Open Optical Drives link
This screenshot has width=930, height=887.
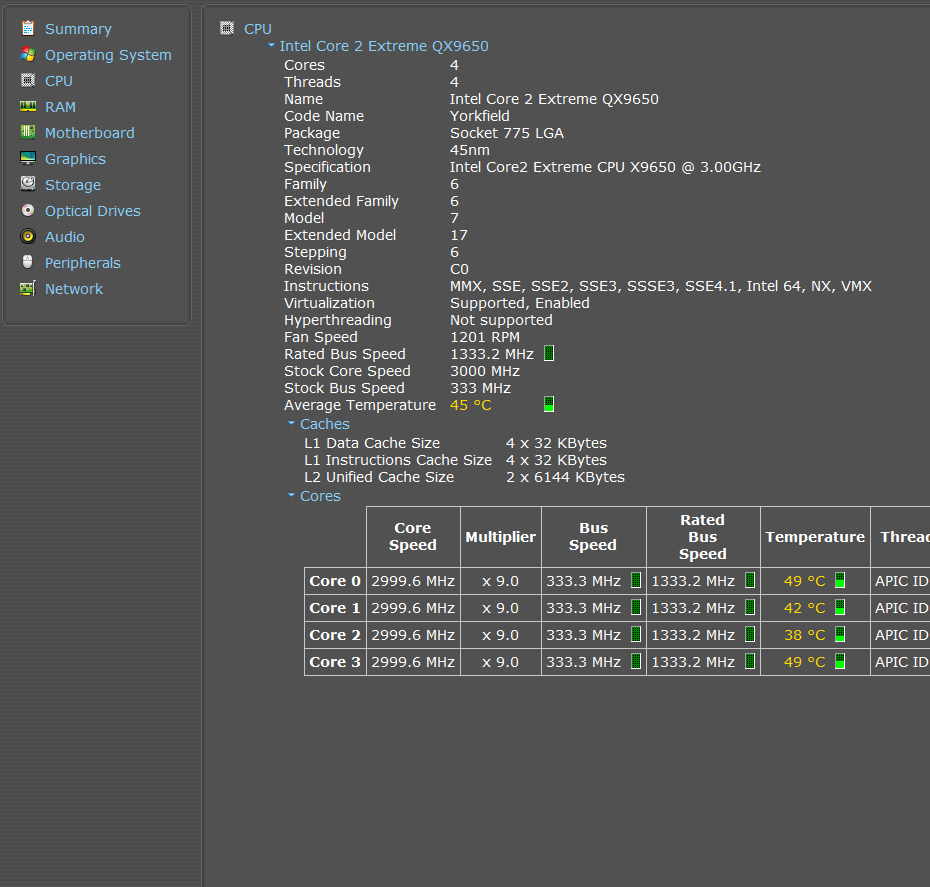click(93, 211)
